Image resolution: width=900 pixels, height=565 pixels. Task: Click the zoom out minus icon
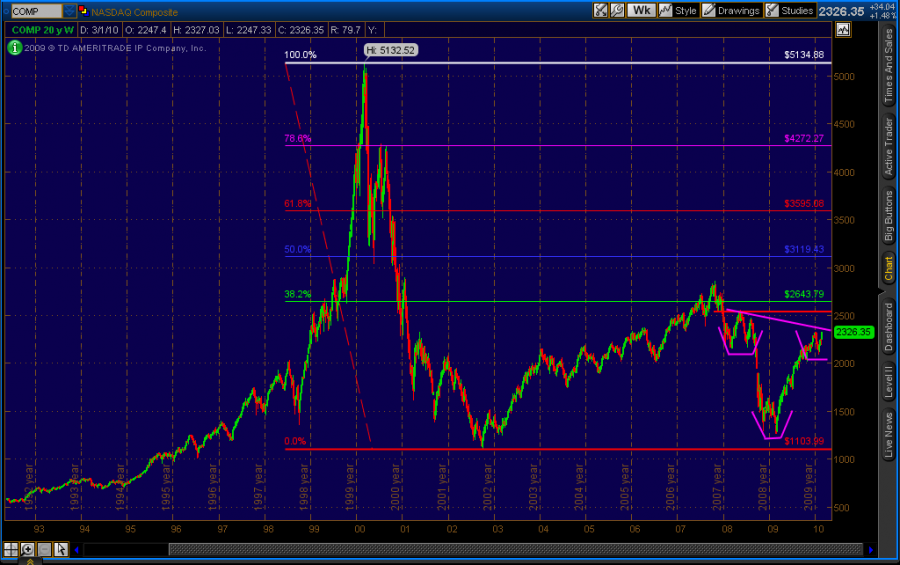point(44,549)
